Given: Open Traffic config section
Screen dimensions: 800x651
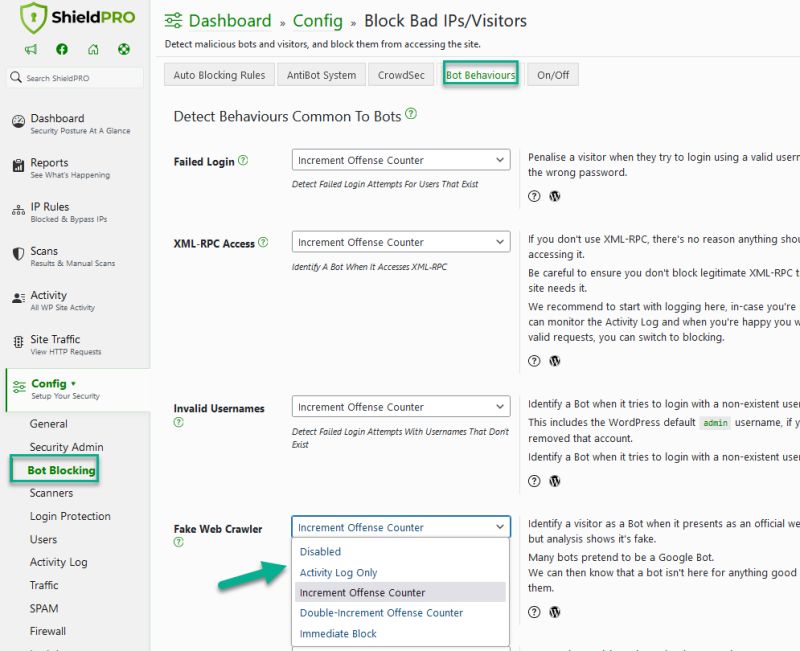Looking at the screenshot, I should click(44, 585).
